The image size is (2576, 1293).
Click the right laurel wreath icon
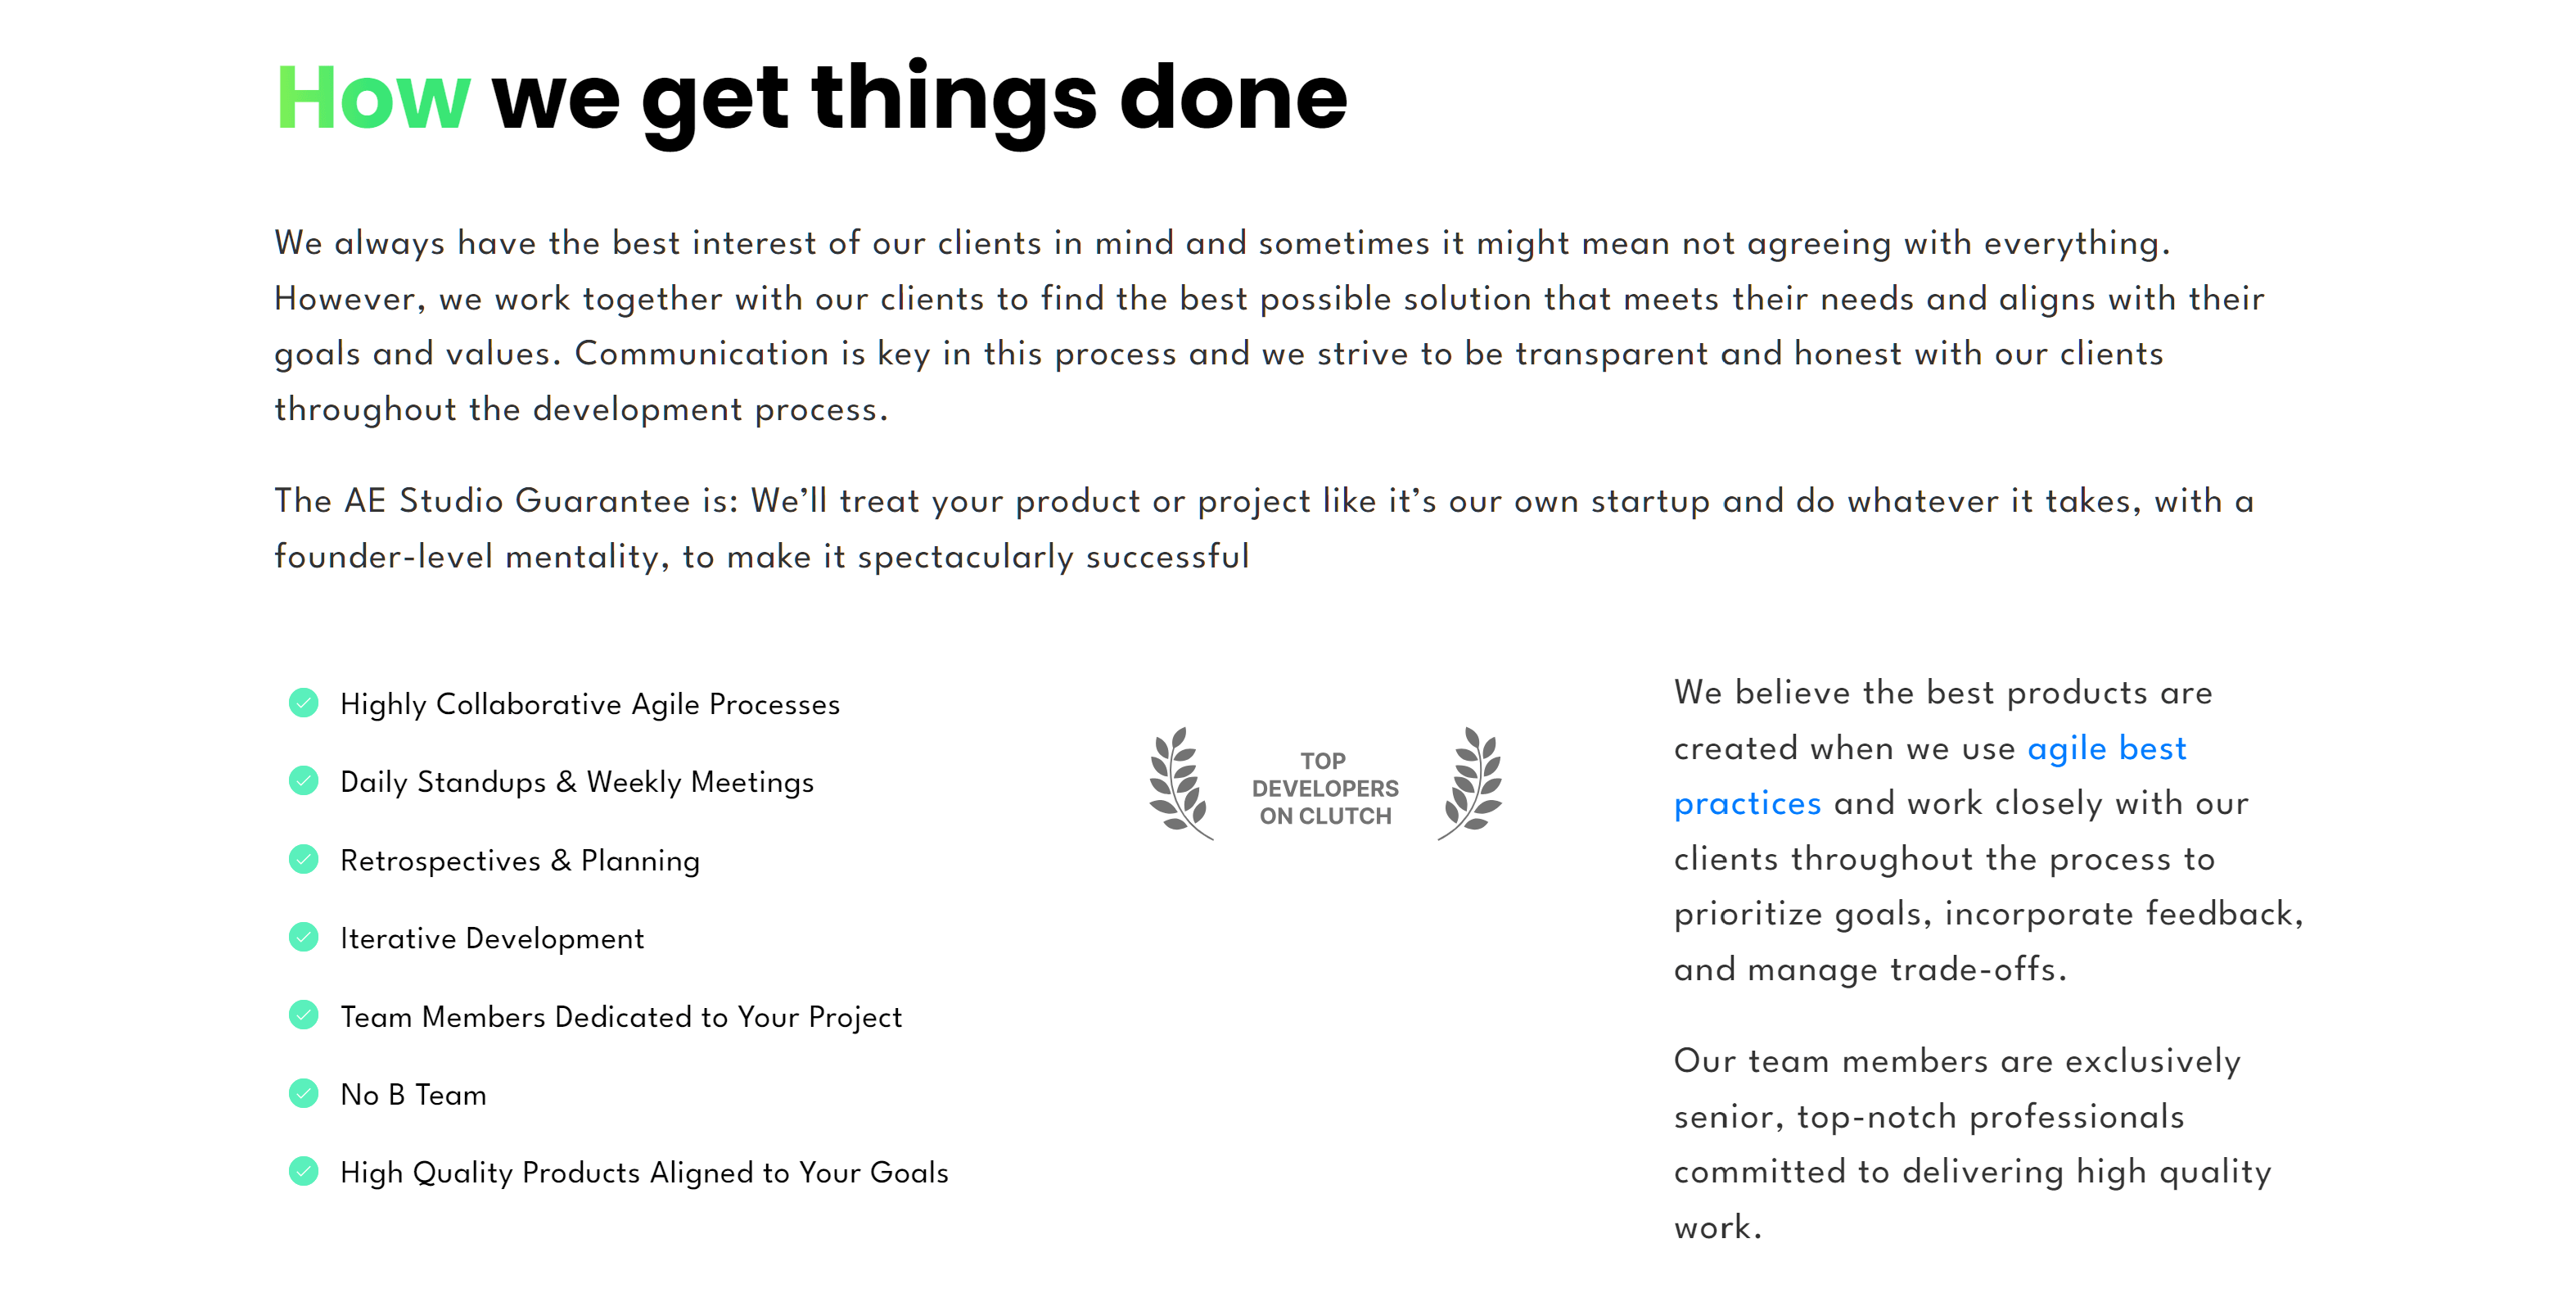[1471, 782]
